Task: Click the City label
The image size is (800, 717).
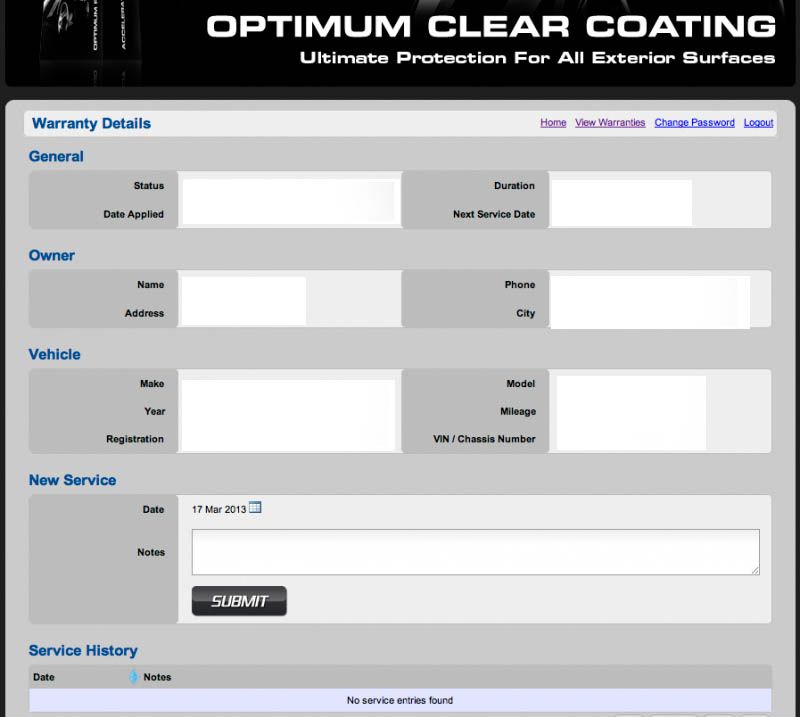Action: (x=526, y=313)
